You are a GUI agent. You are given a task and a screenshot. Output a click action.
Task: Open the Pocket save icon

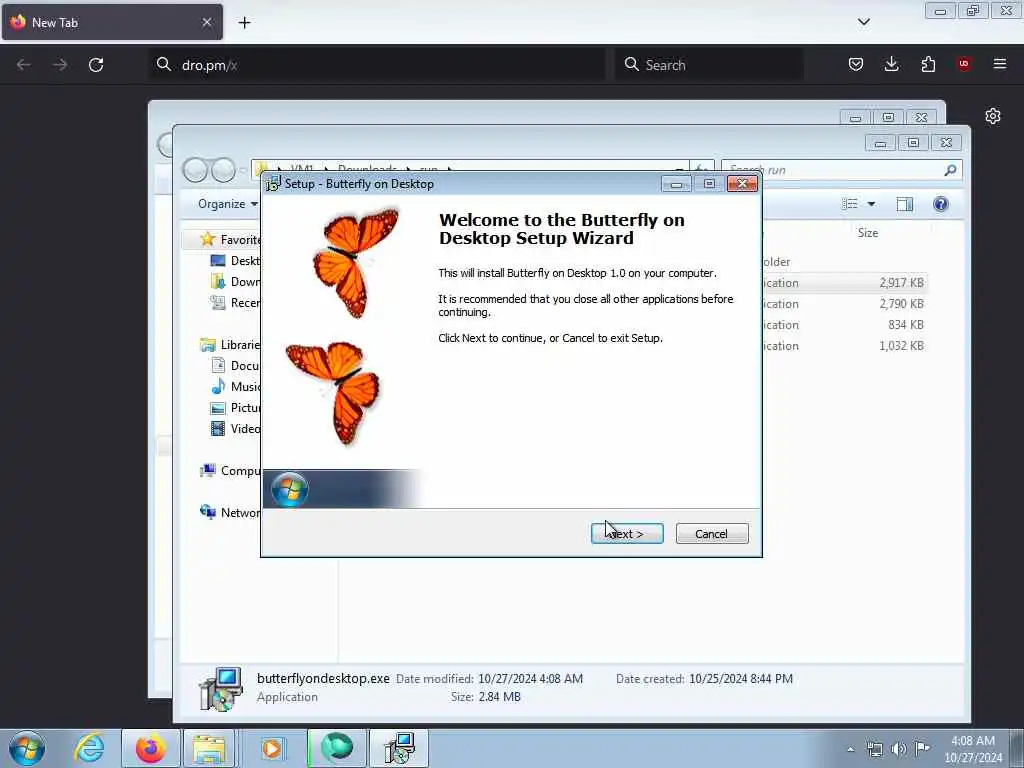click(x=856, y=64)
